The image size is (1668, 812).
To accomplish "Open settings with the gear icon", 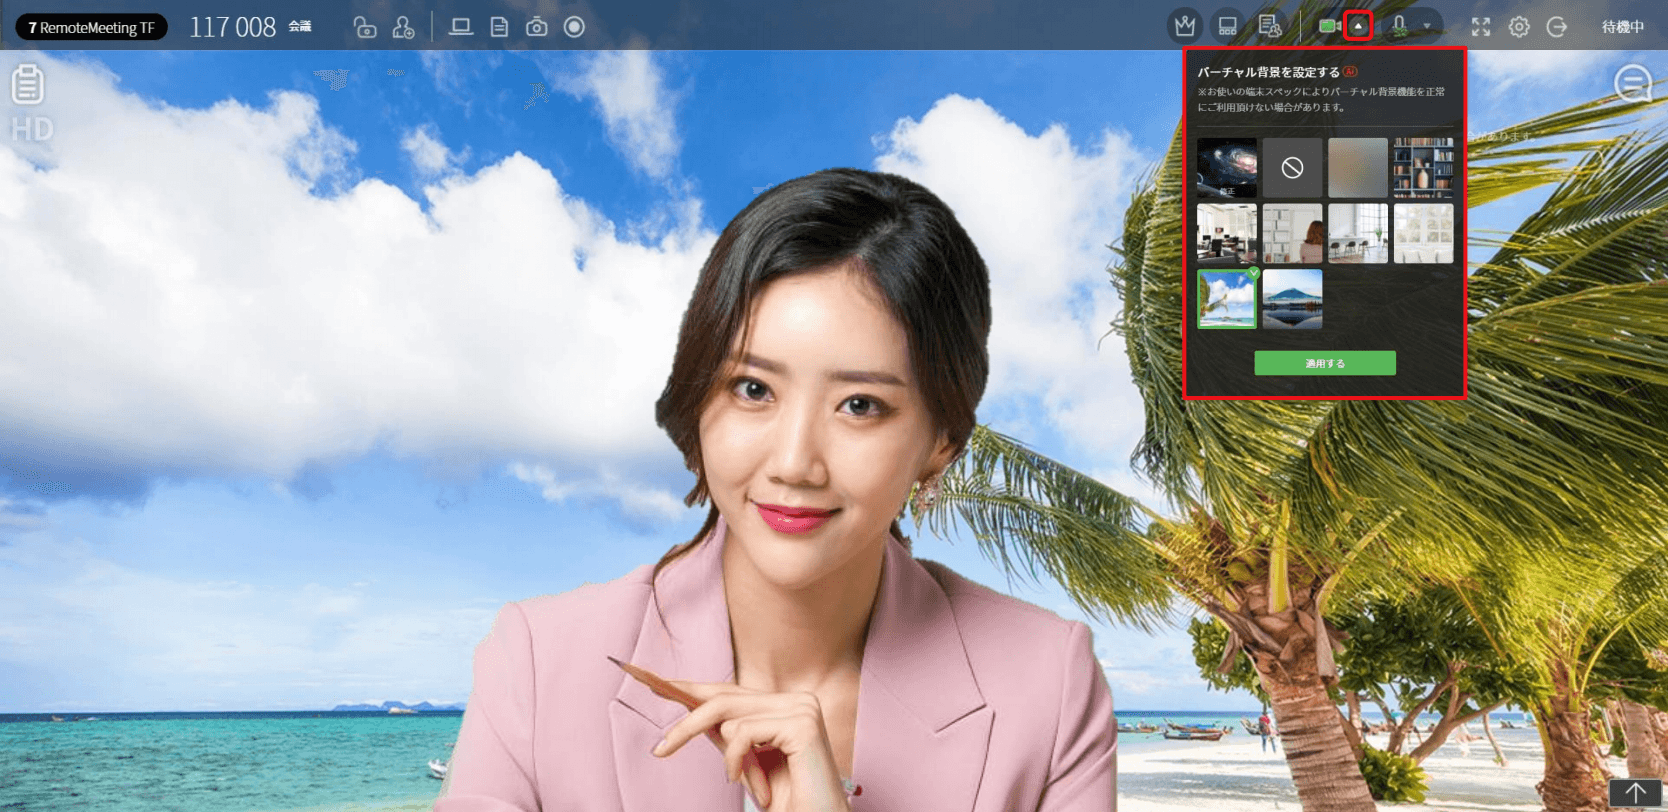I will (x=1519, y=27).
